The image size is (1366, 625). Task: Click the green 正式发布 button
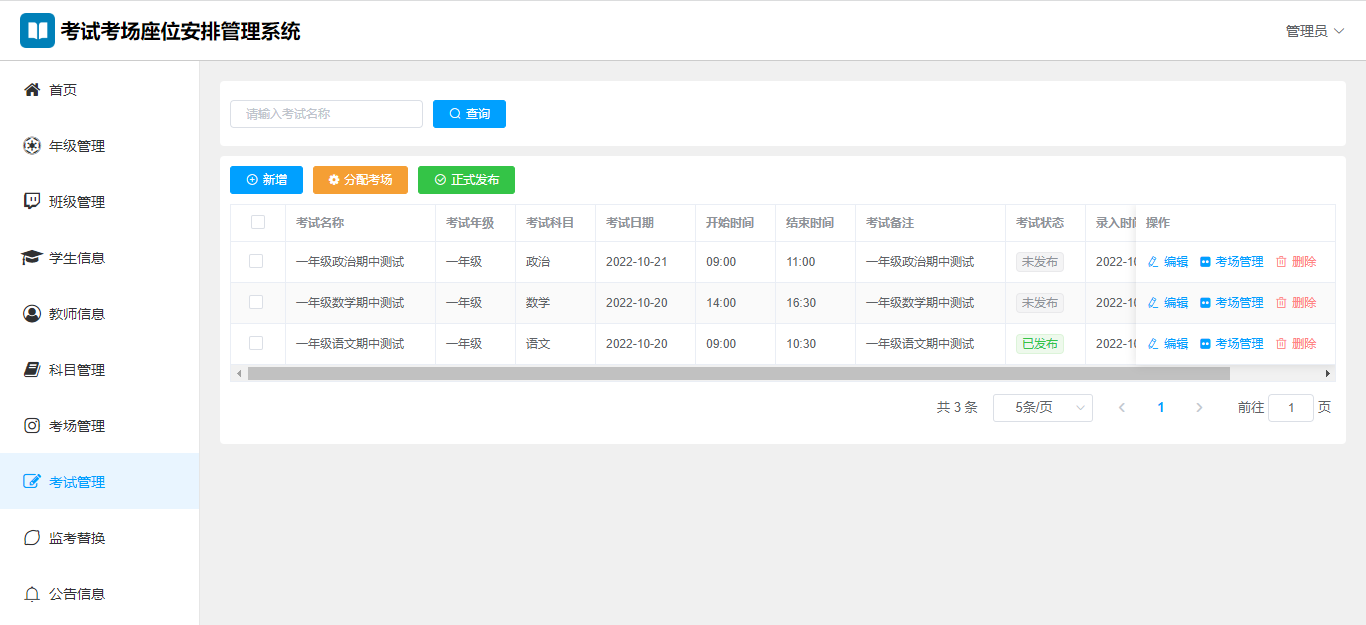(x=466, y=180)
